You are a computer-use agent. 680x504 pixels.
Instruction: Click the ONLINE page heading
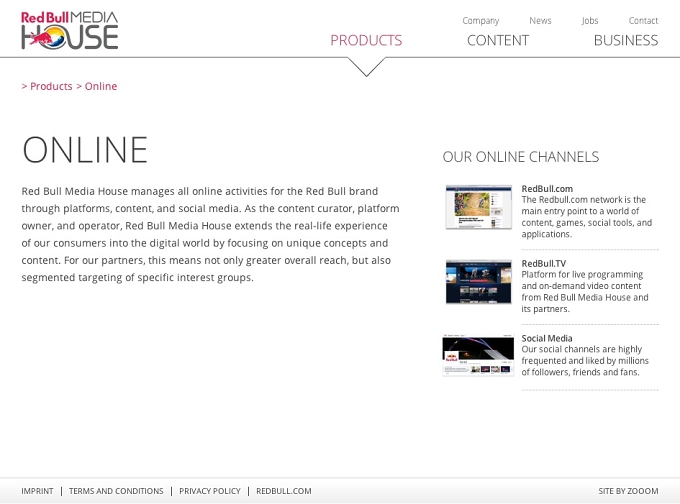[x=85, y=150]
